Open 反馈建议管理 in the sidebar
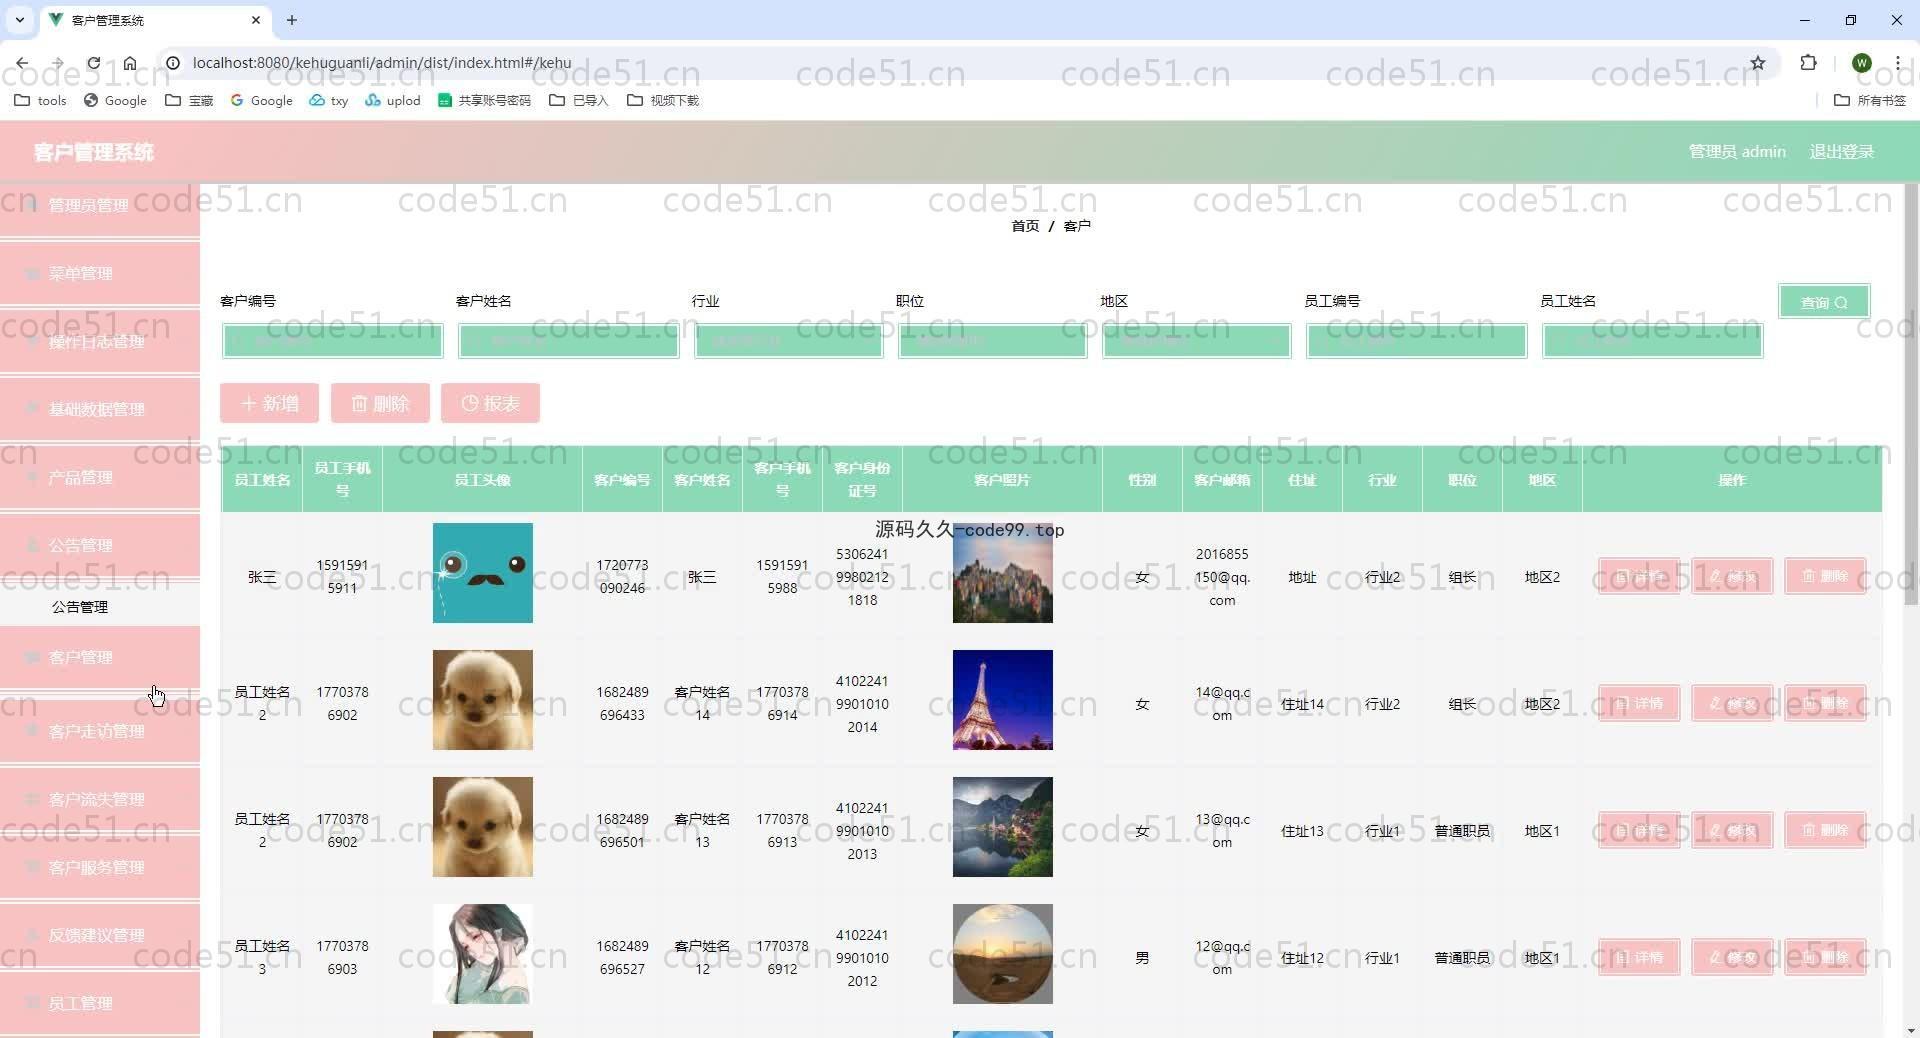1920x1038 pixels. (100, 935)
